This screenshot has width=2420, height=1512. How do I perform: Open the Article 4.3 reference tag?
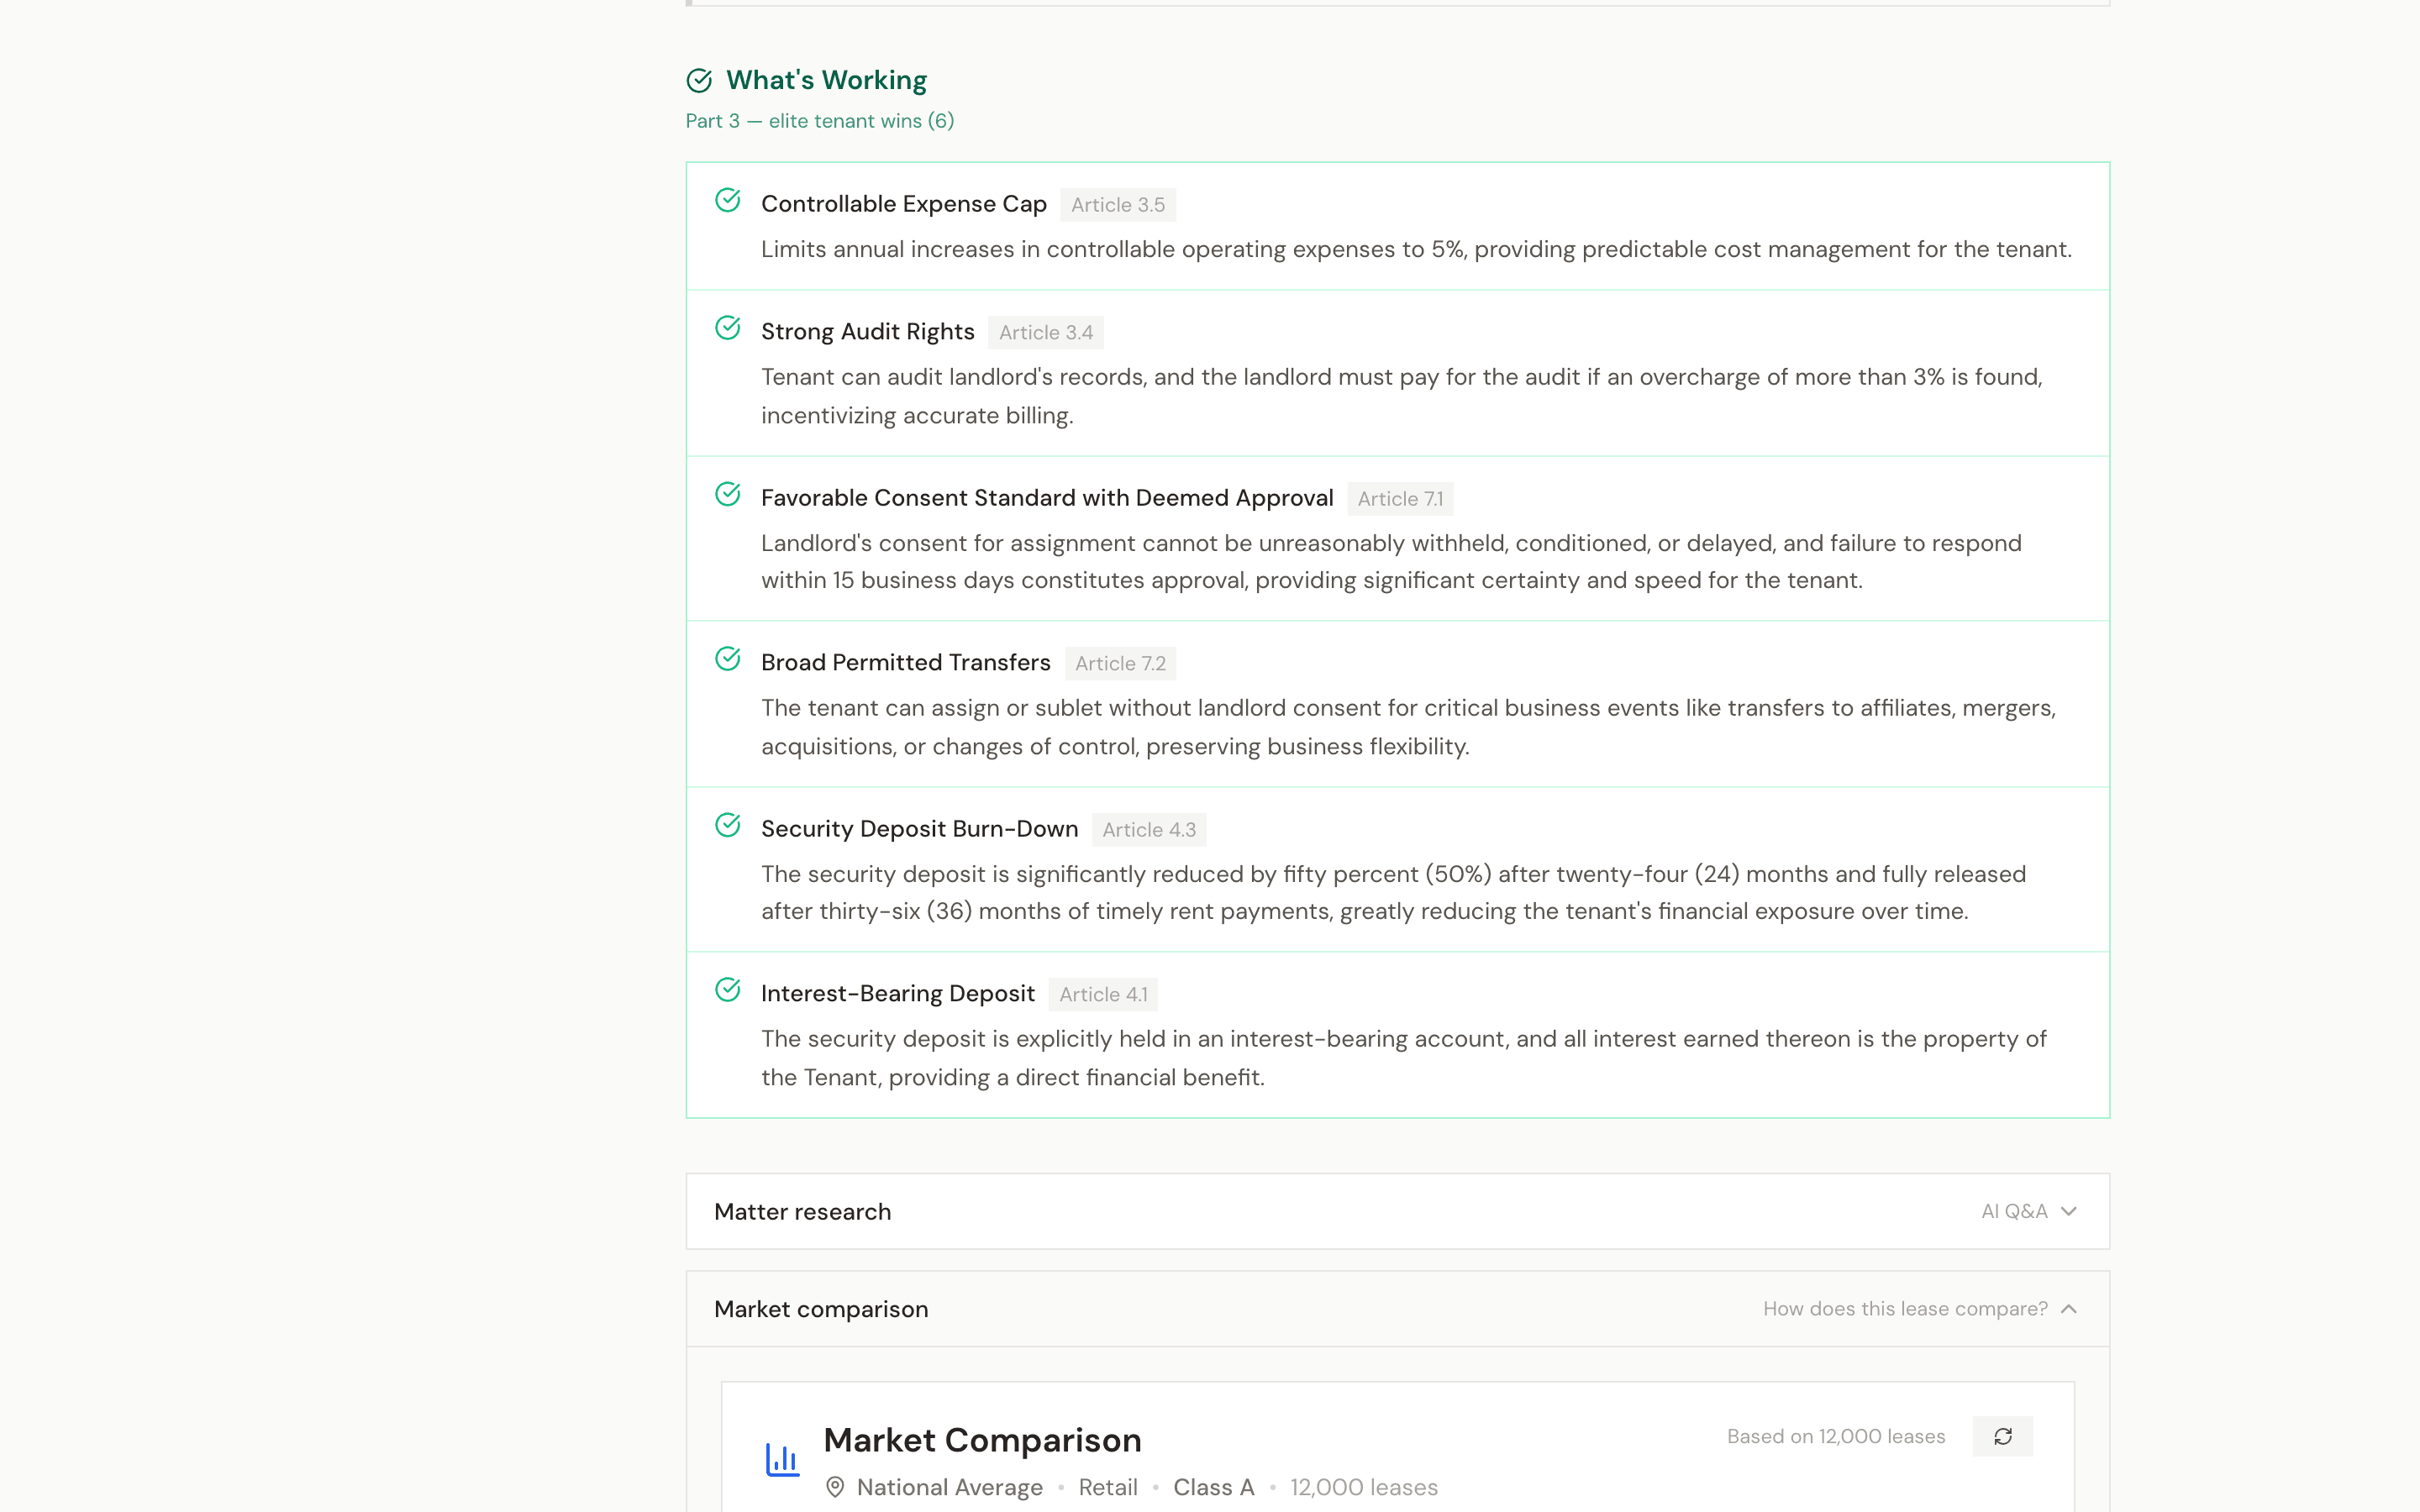pyautogui.click(x=1149, y=830)
